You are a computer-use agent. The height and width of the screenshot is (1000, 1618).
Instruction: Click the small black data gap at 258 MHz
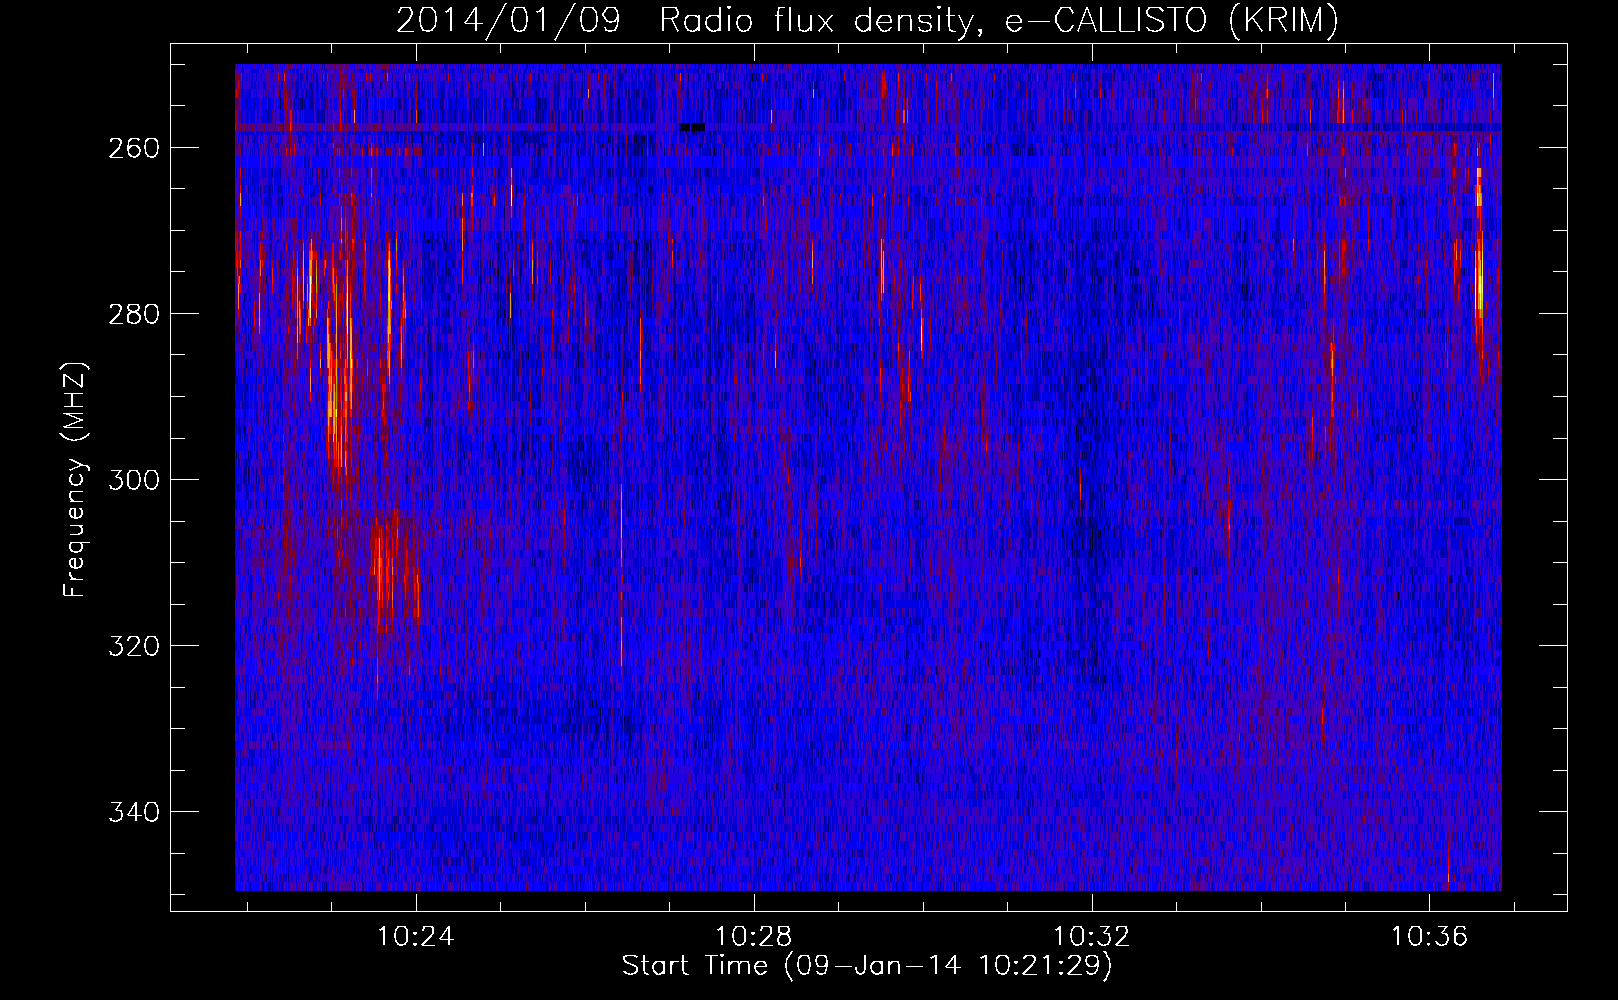pyautogui.click(x=692, y=127)
